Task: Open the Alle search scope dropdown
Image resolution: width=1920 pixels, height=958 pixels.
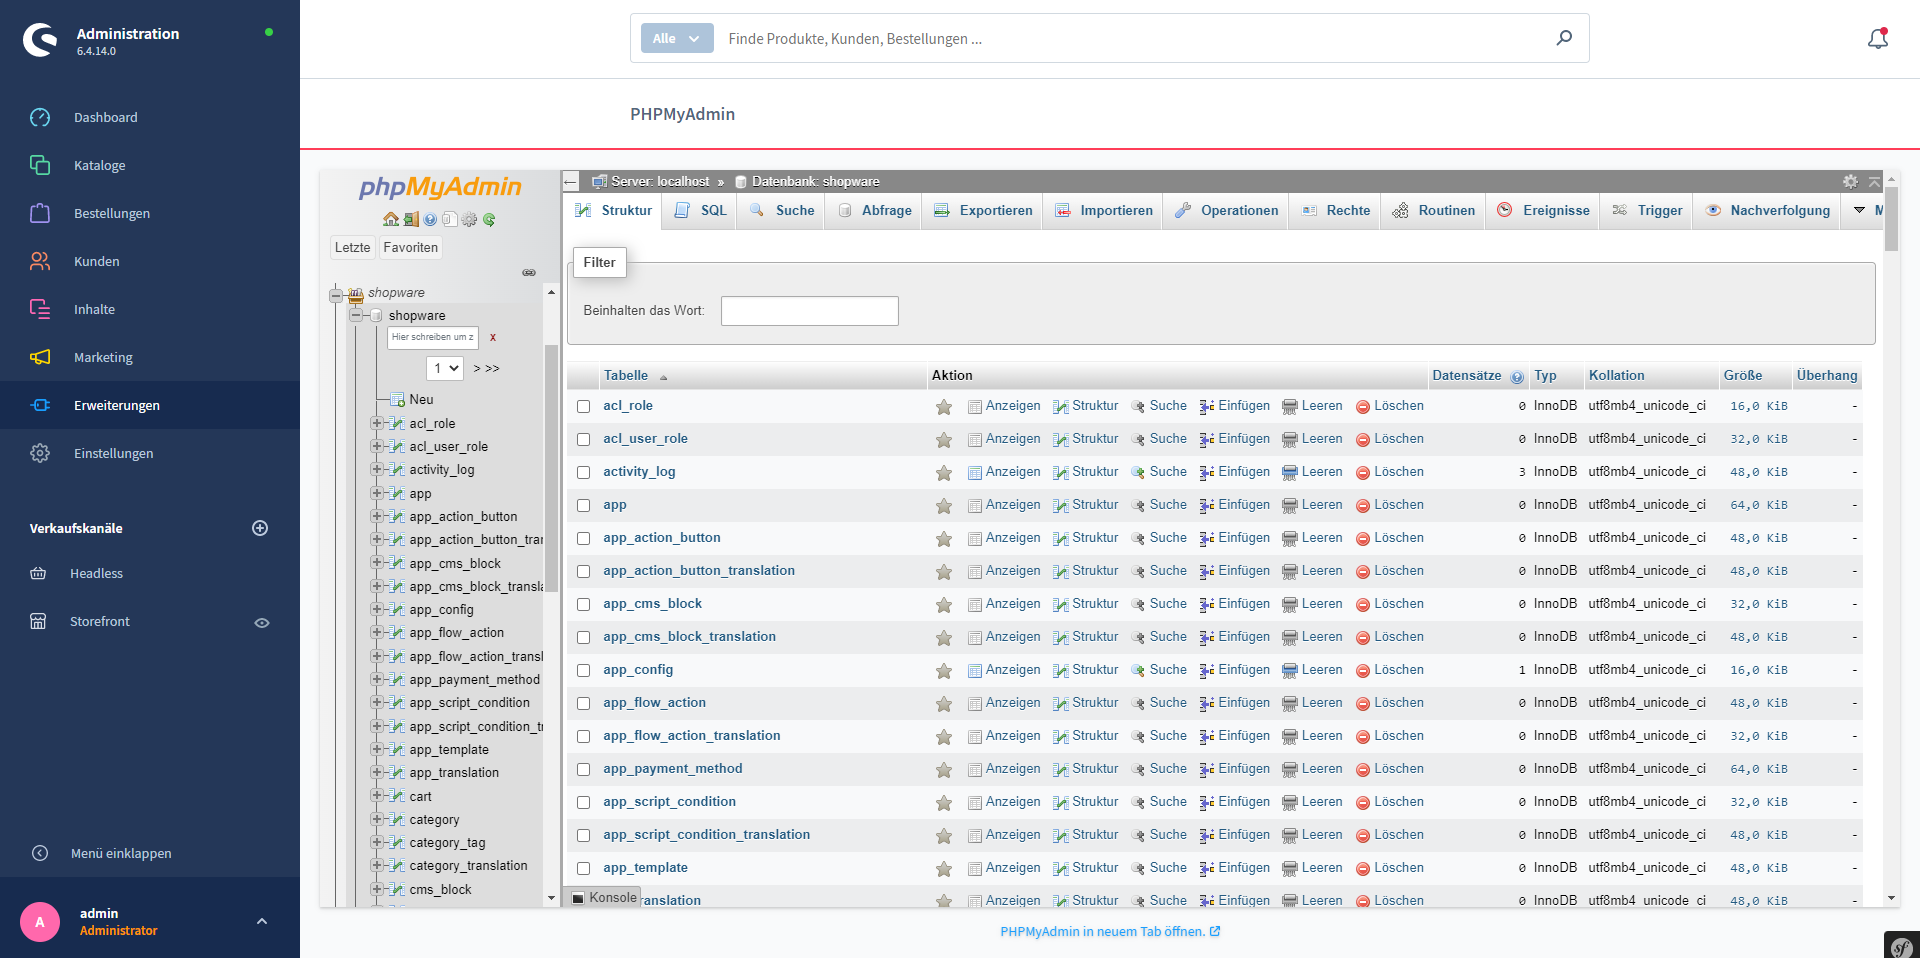Action: 677,38
